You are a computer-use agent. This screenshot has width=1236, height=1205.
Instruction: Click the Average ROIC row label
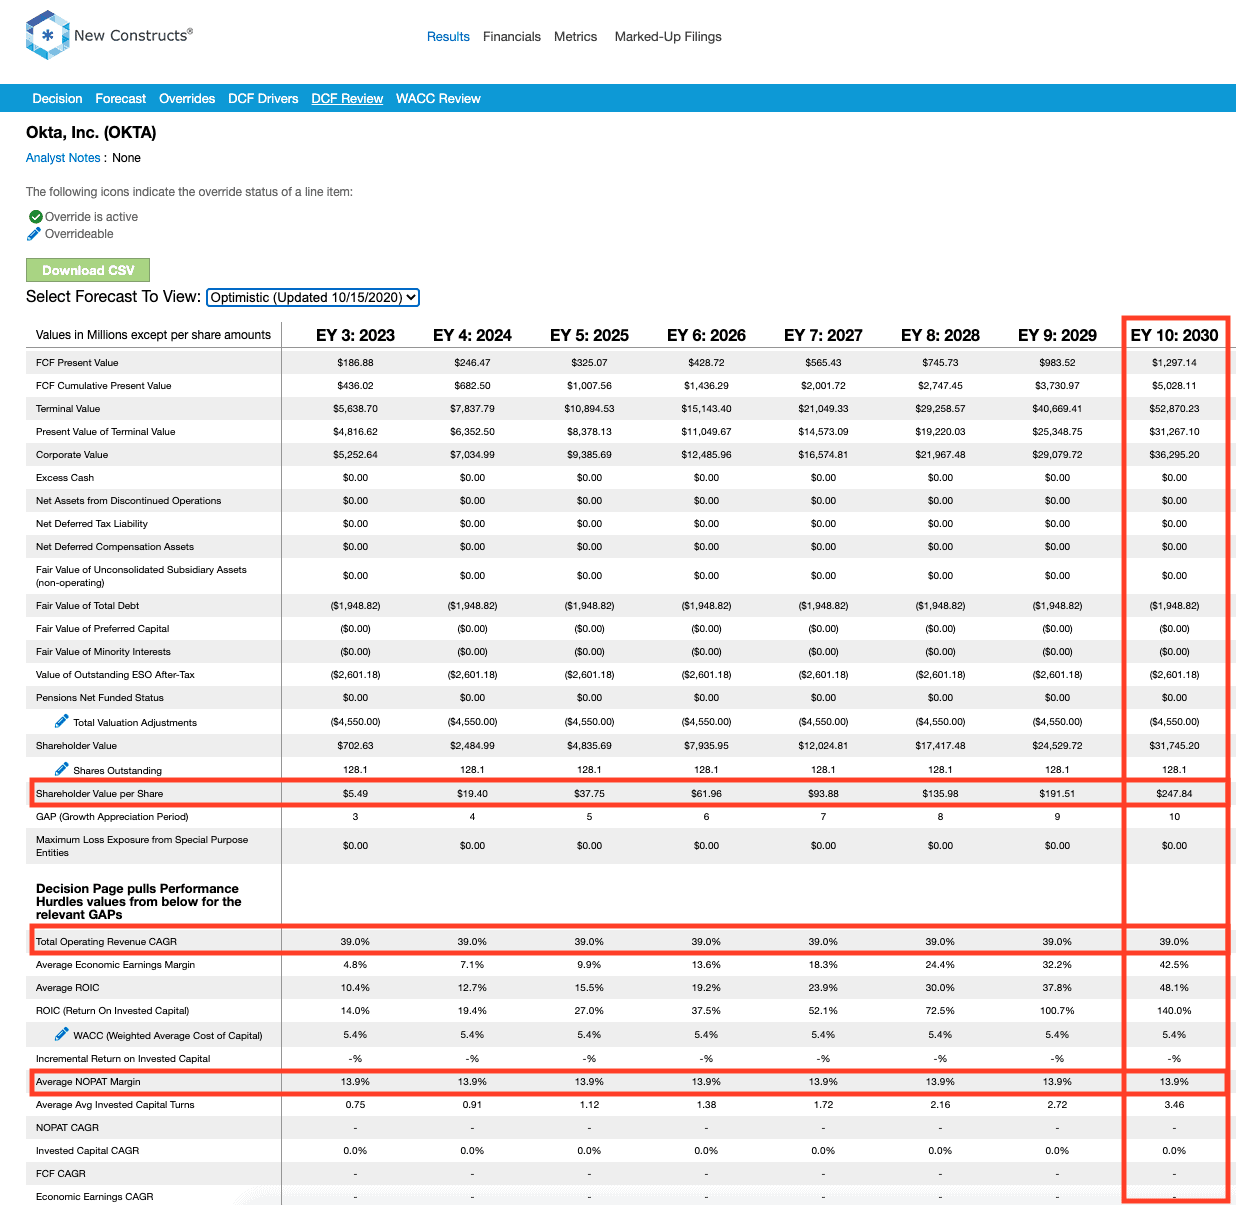point(68,988)
